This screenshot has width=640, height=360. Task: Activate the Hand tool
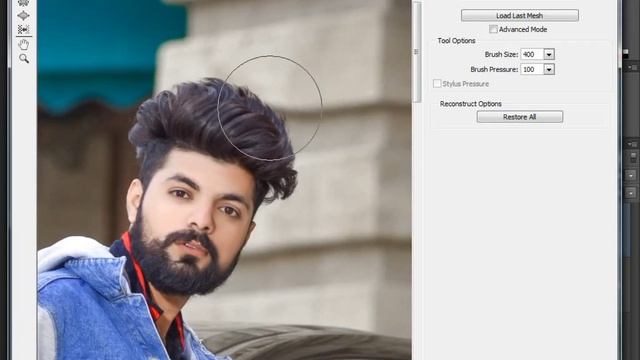point(24,44)
